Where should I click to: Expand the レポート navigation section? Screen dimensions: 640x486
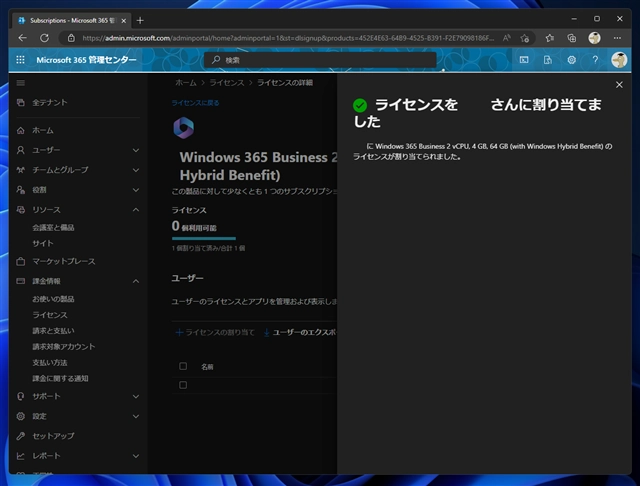(x=136, y=456)
